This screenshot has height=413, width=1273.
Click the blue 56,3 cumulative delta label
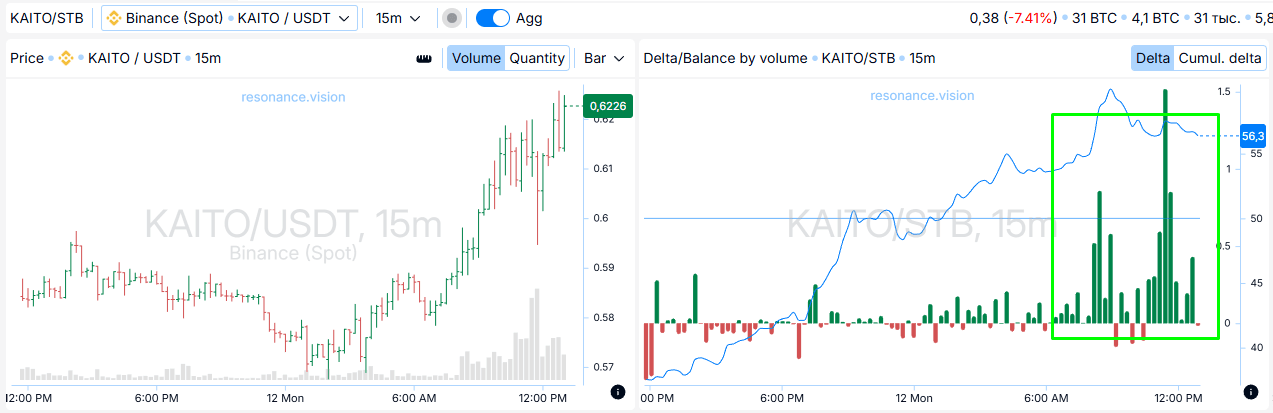(x=1253, y=136)
